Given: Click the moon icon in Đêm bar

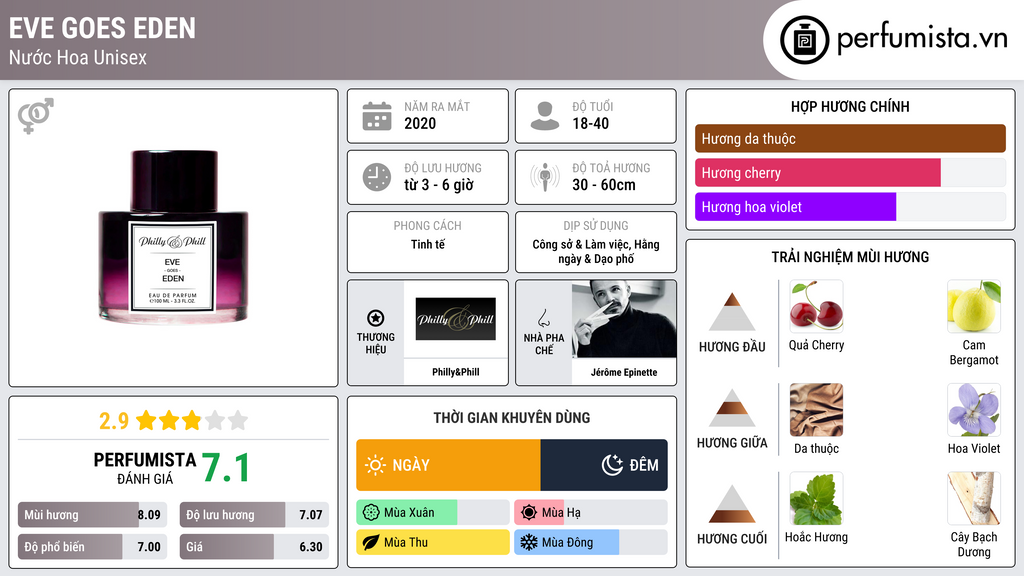Looking at the screenshot, I should [x=613, y=465].
